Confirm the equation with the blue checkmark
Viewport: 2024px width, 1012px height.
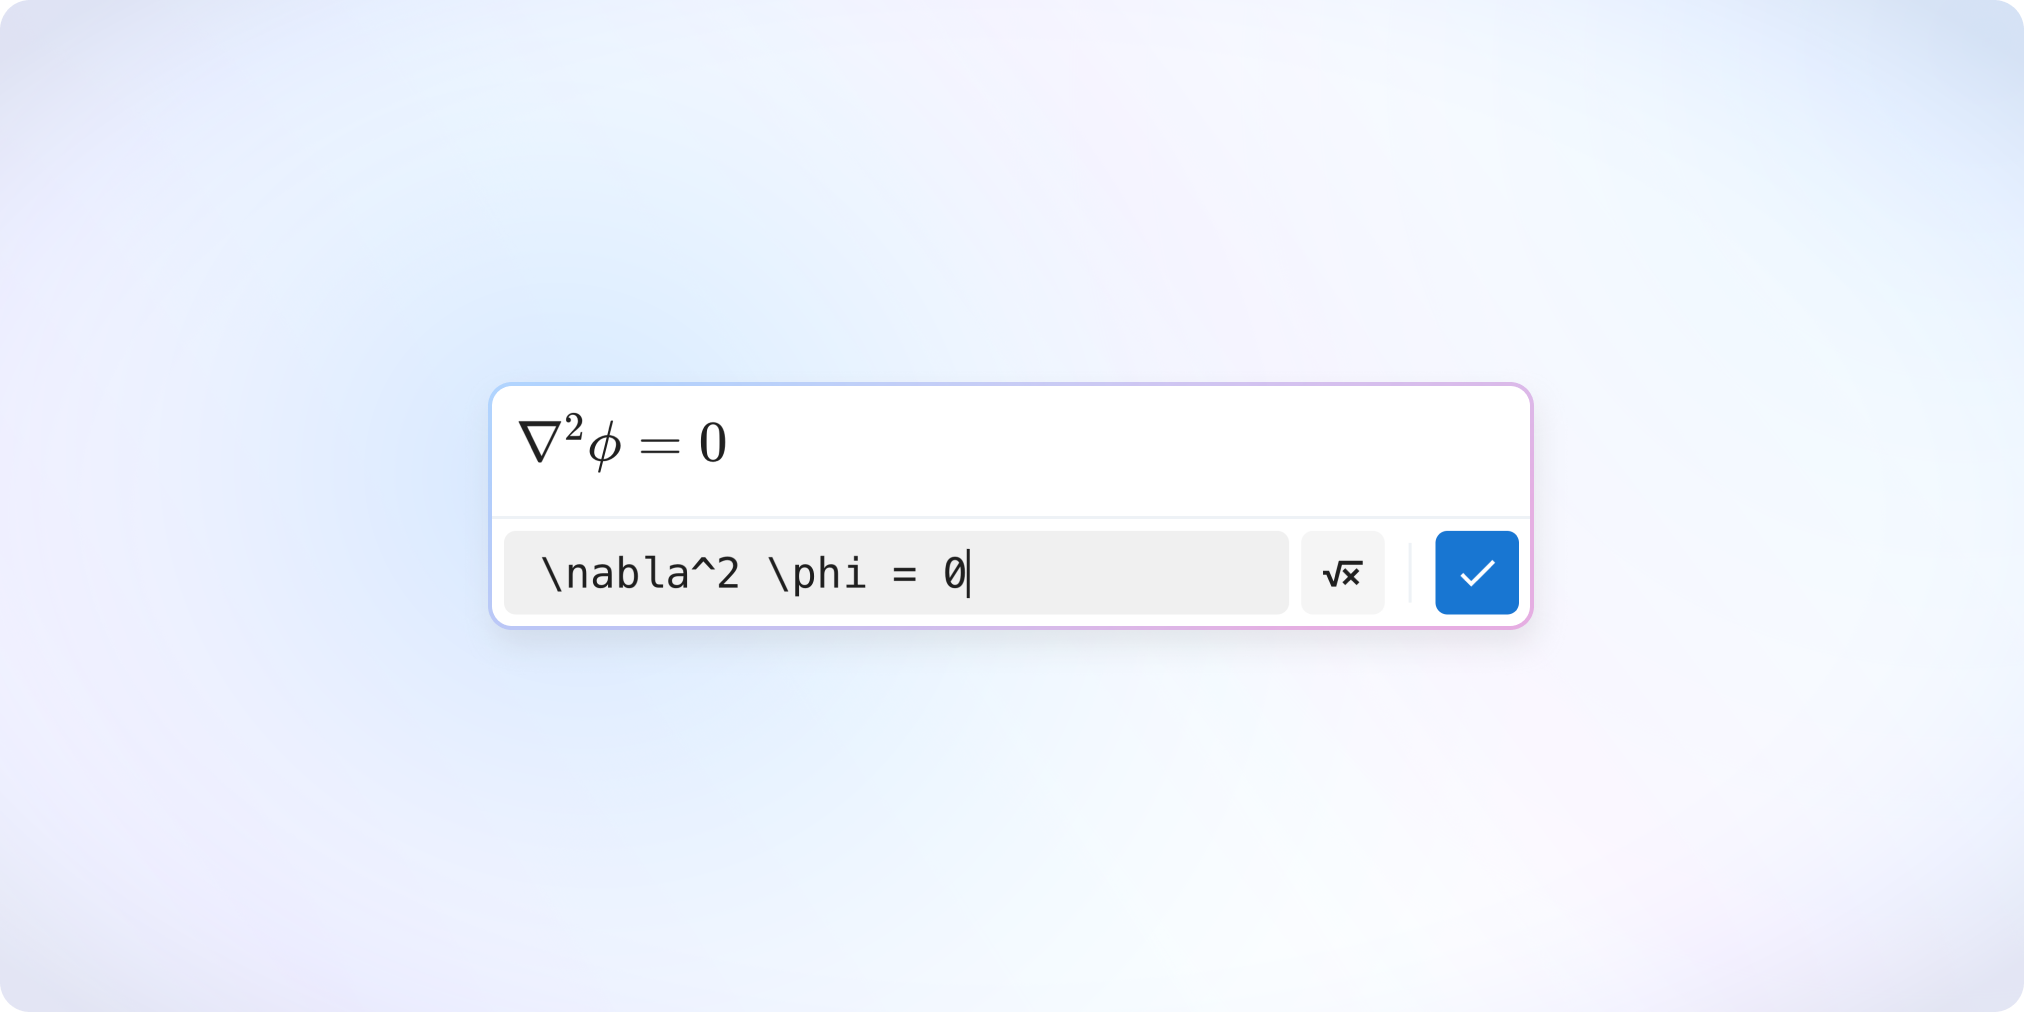(1476, 573)
